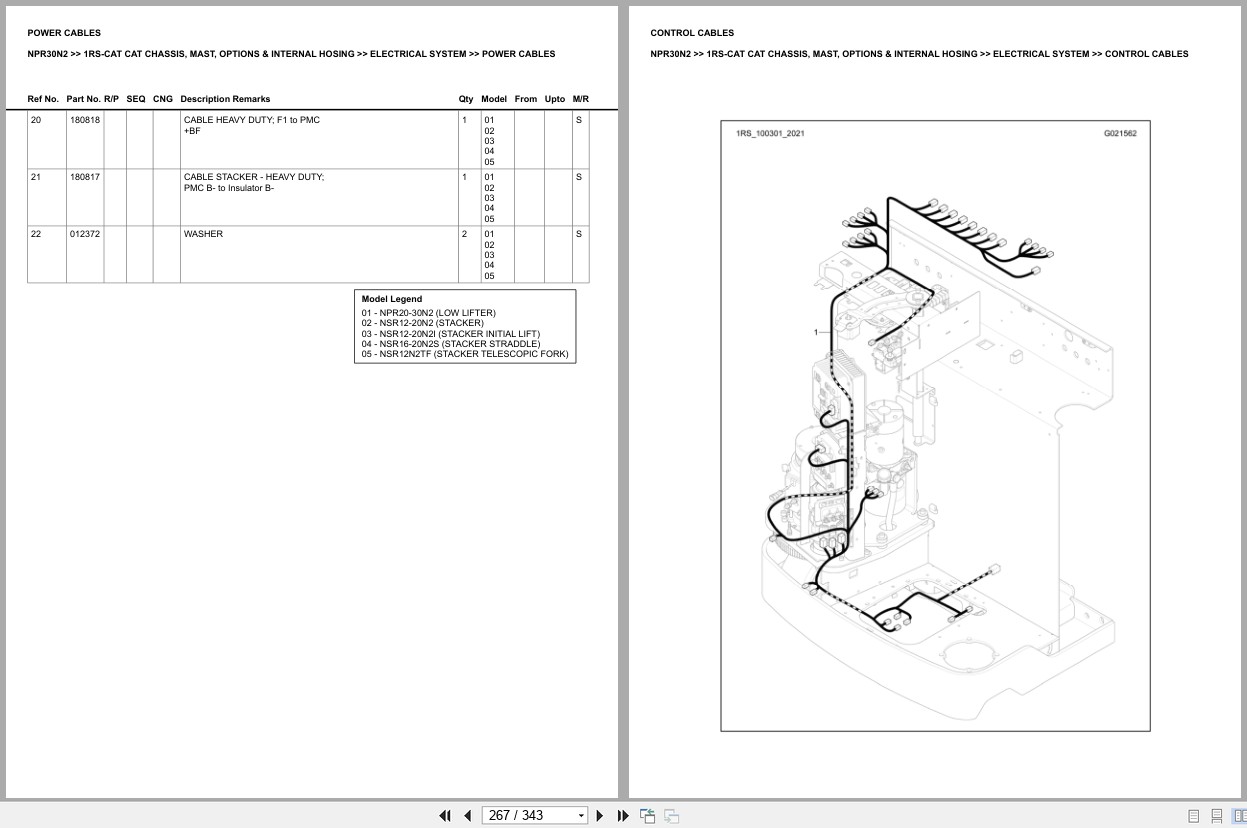Image resolution: width=1247 pixels, height=828 pixels.
Task: Go forward to next view icon
Action: [671, 815]
